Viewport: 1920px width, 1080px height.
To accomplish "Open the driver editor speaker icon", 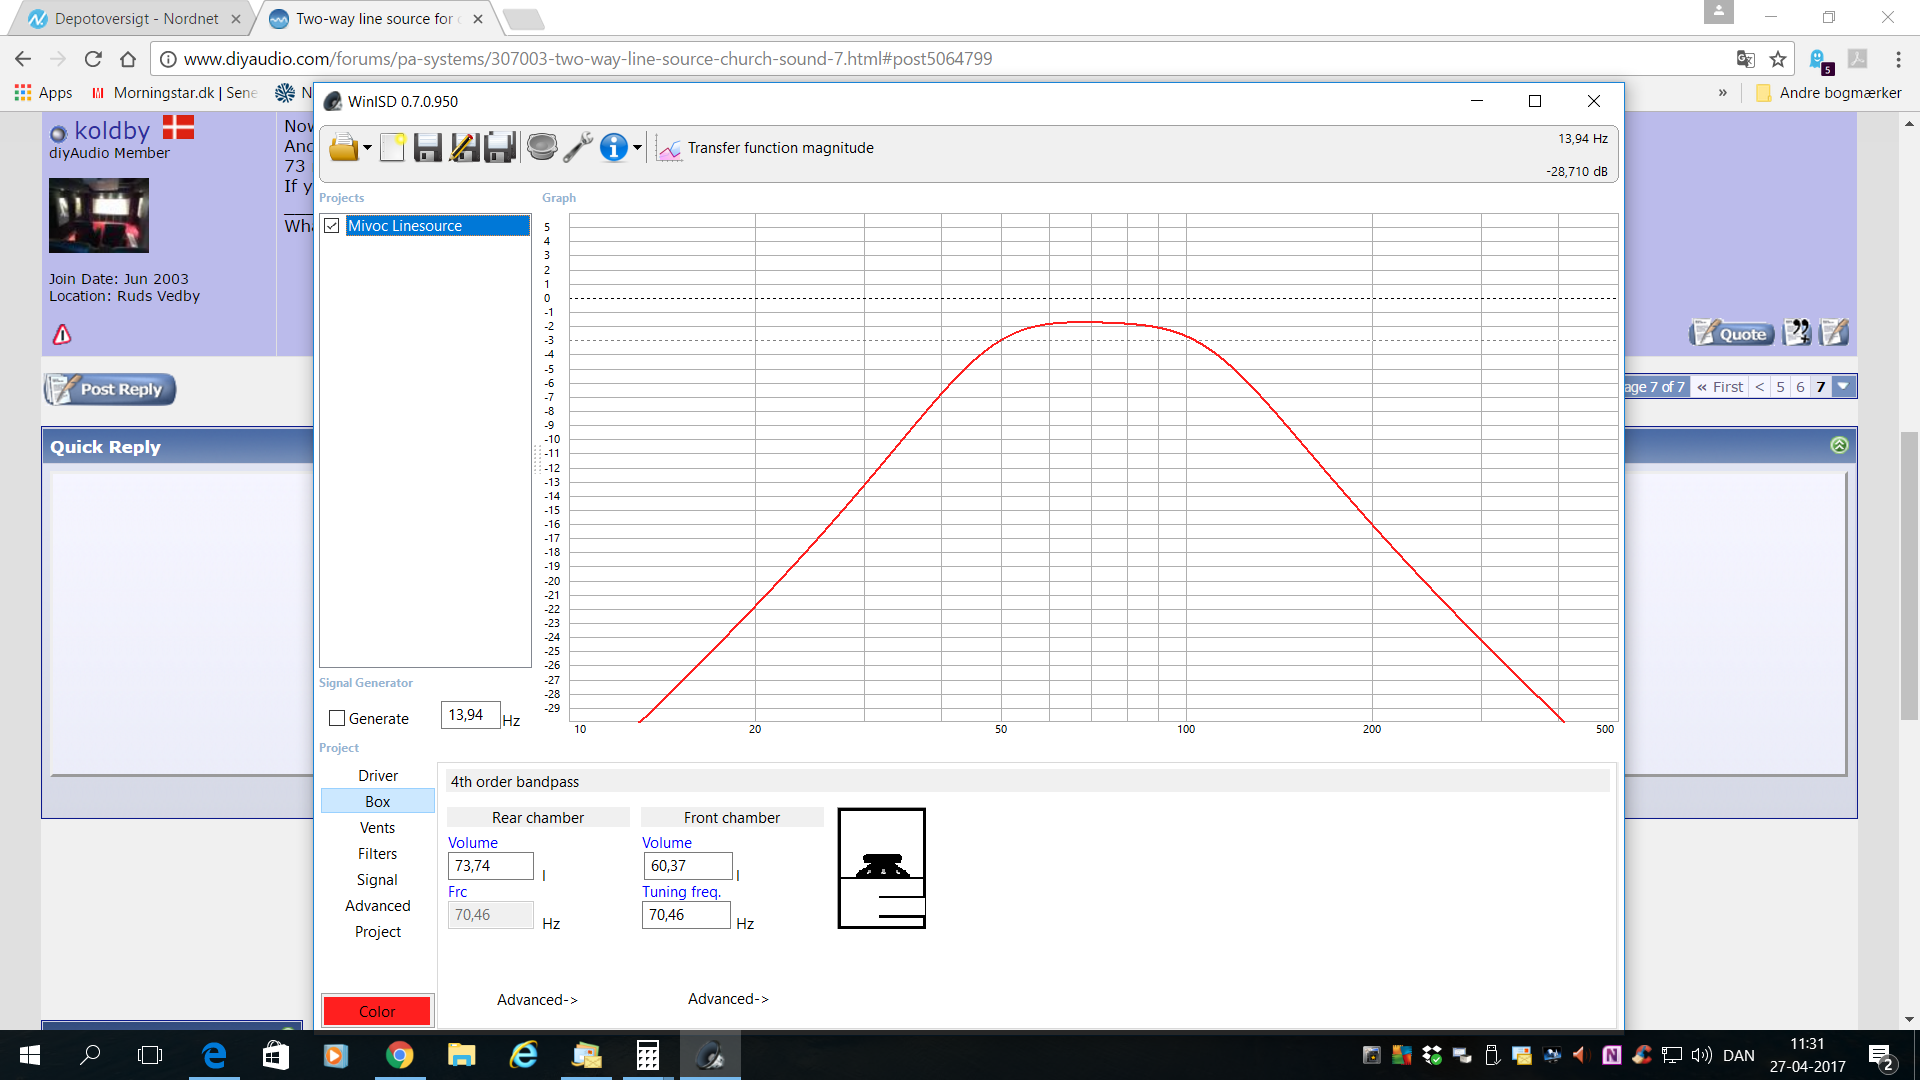I will point(542,148).
